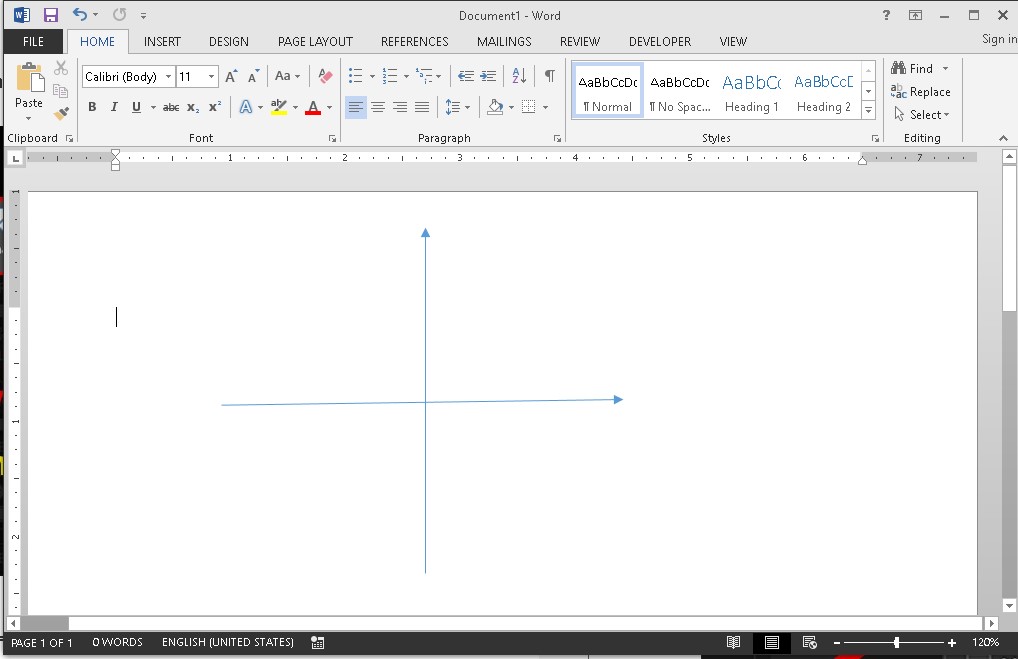The height and width of the screenshot is (659, 1018).
Task: Click the Increase Indent icon
Action: [x=488, y=76]
